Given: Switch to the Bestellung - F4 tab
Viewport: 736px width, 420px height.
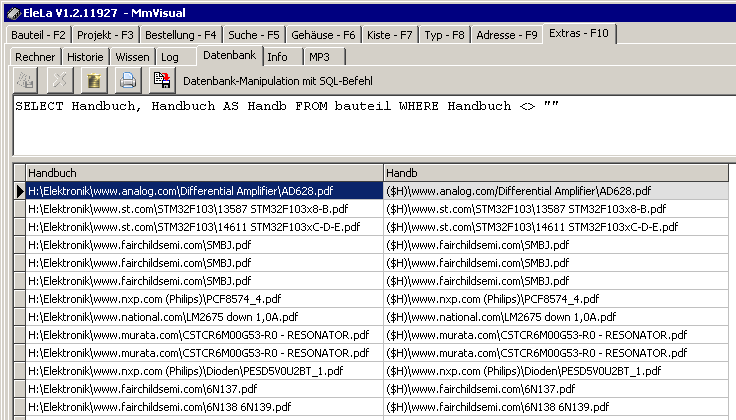Looking at the screenshot, I should point(181,35).
